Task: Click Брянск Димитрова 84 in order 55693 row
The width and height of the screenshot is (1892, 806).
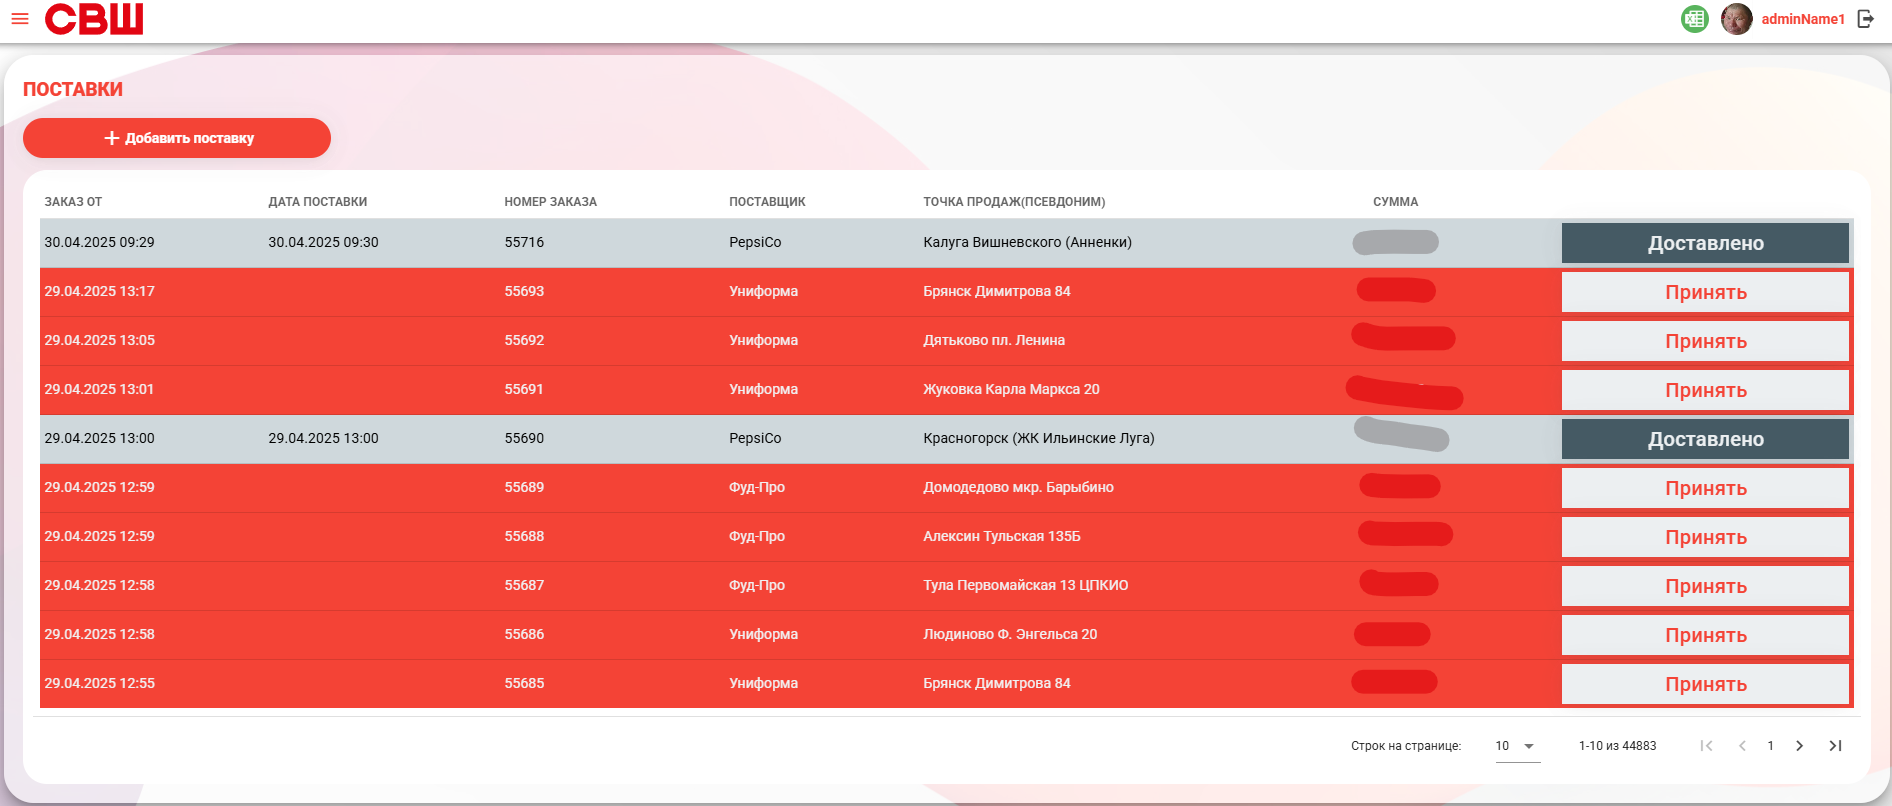Action: (x=997, y=291)
